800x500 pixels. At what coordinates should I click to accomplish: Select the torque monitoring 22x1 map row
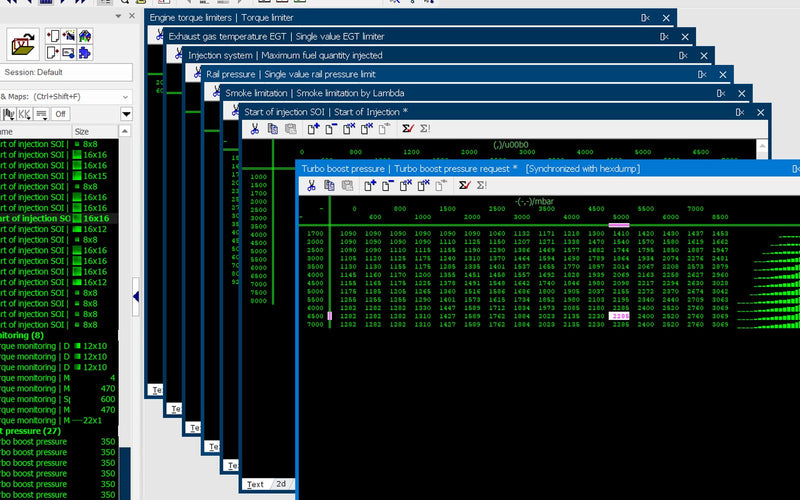(x=59, y=420)
